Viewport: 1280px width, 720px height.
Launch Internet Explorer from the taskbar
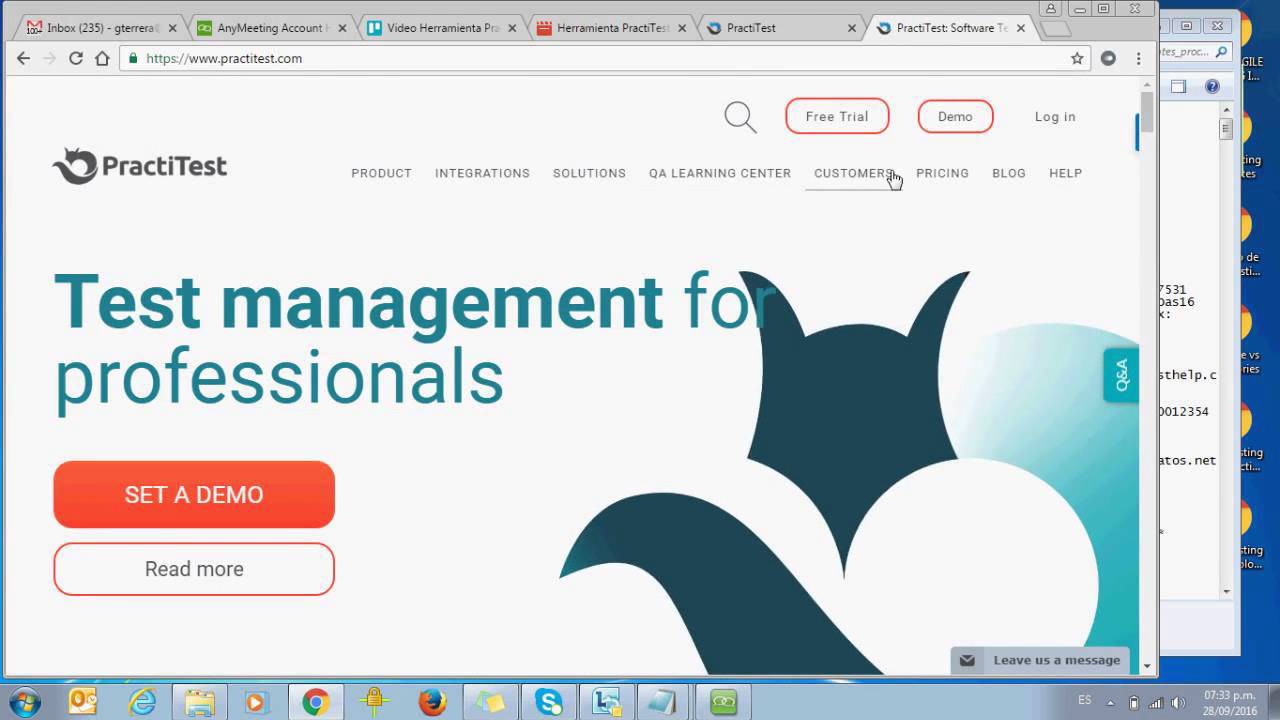tap(142, 702)
